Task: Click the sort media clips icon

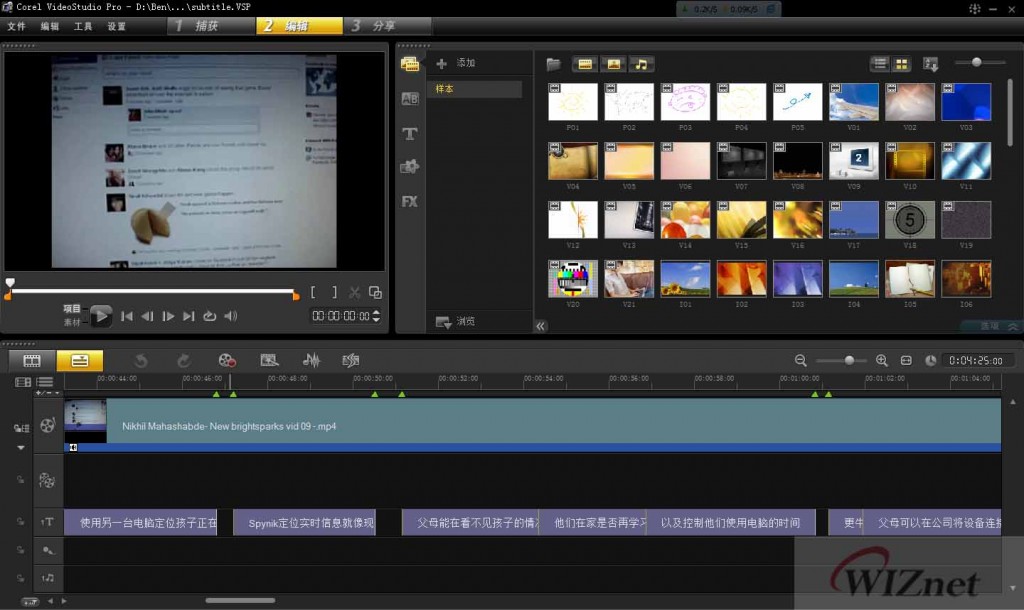Action: pyautogui.click(x=931, y=64)
